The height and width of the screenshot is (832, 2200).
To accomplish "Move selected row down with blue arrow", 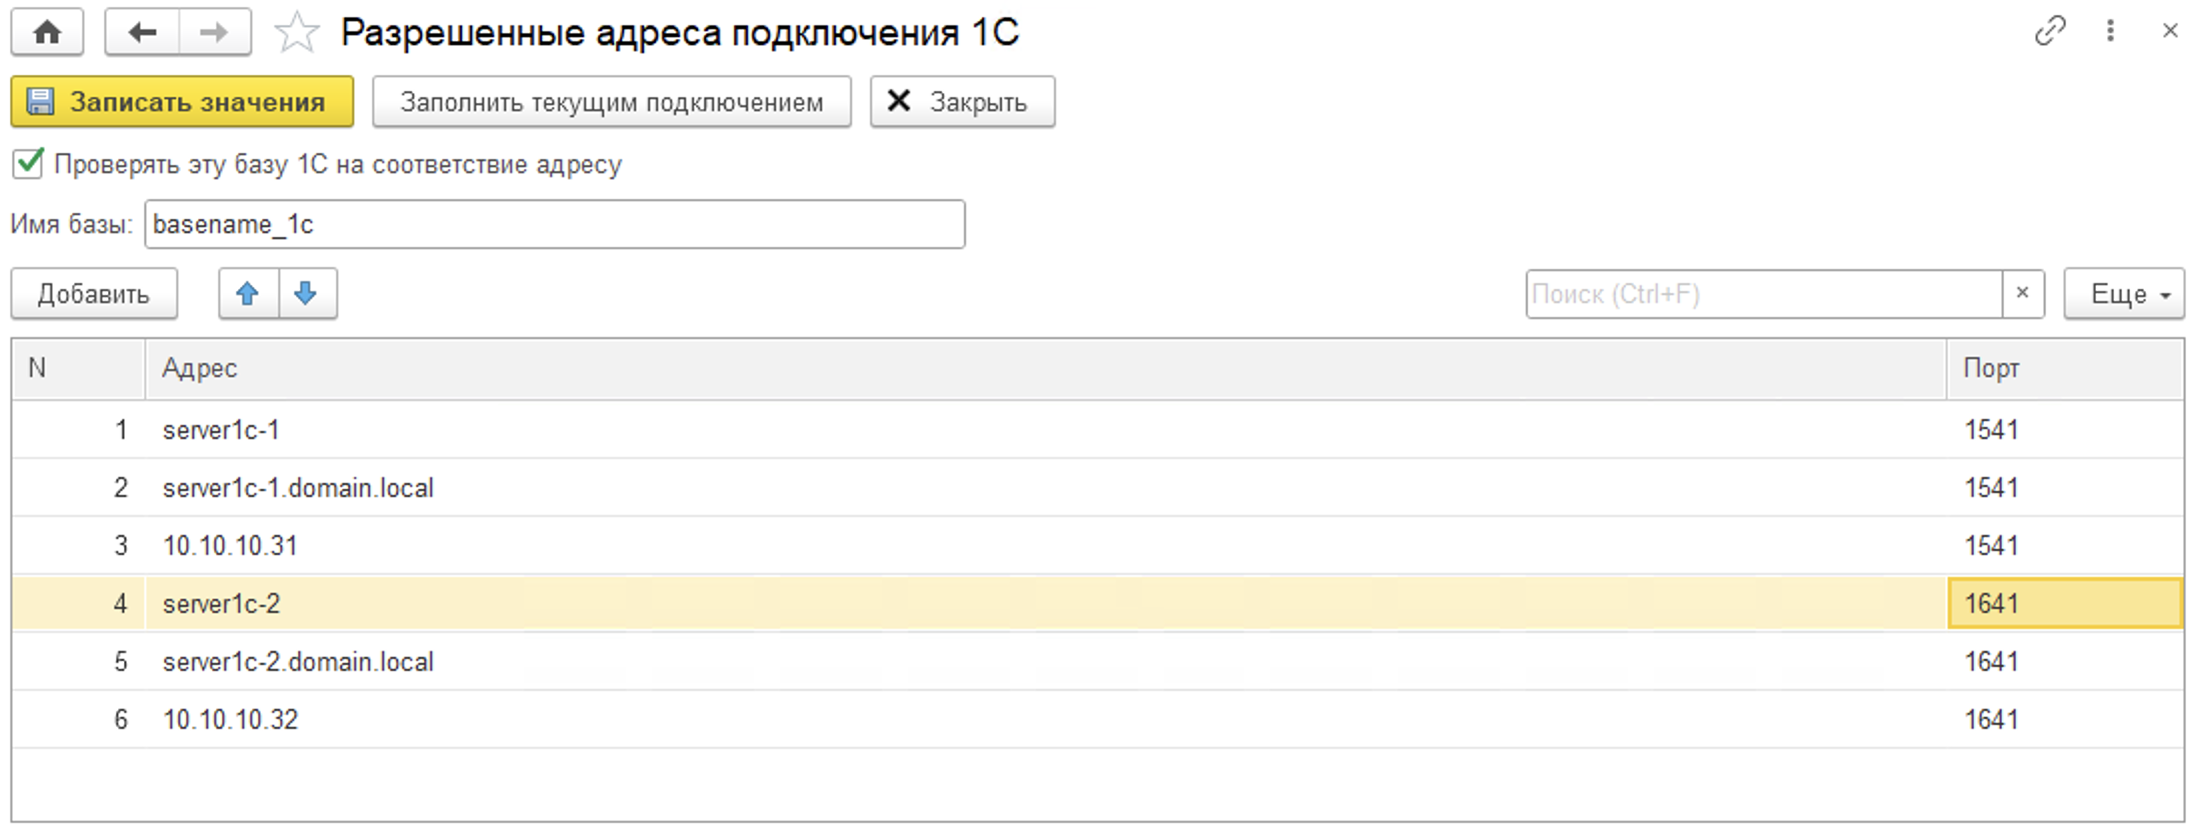I will [x=306, y=293].
